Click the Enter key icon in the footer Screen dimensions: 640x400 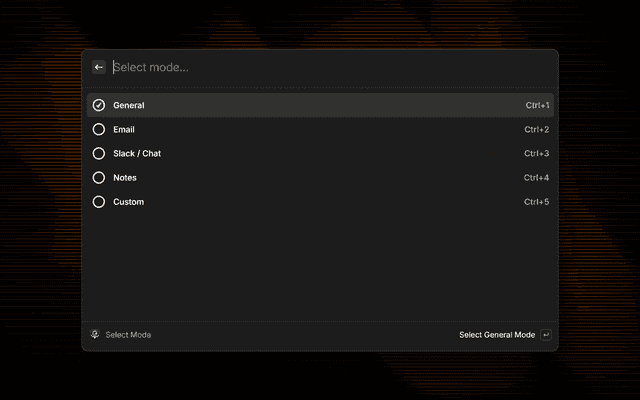(546, 335)
